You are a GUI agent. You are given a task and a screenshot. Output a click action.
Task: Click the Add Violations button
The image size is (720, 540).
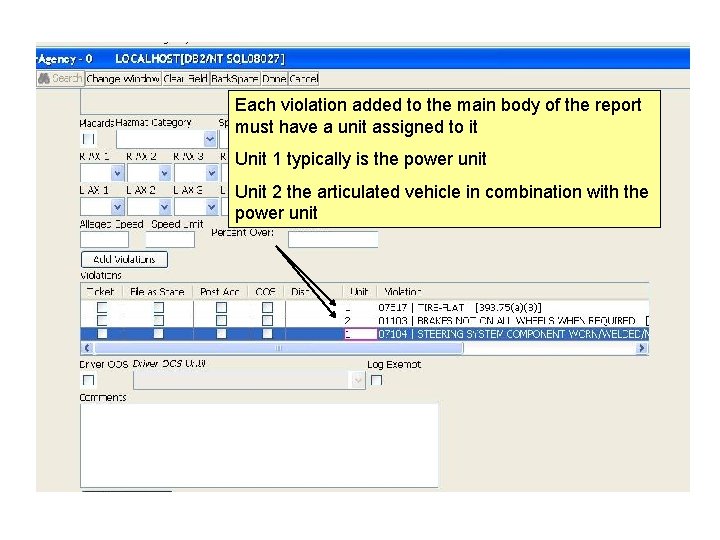[x=124, y=259]
